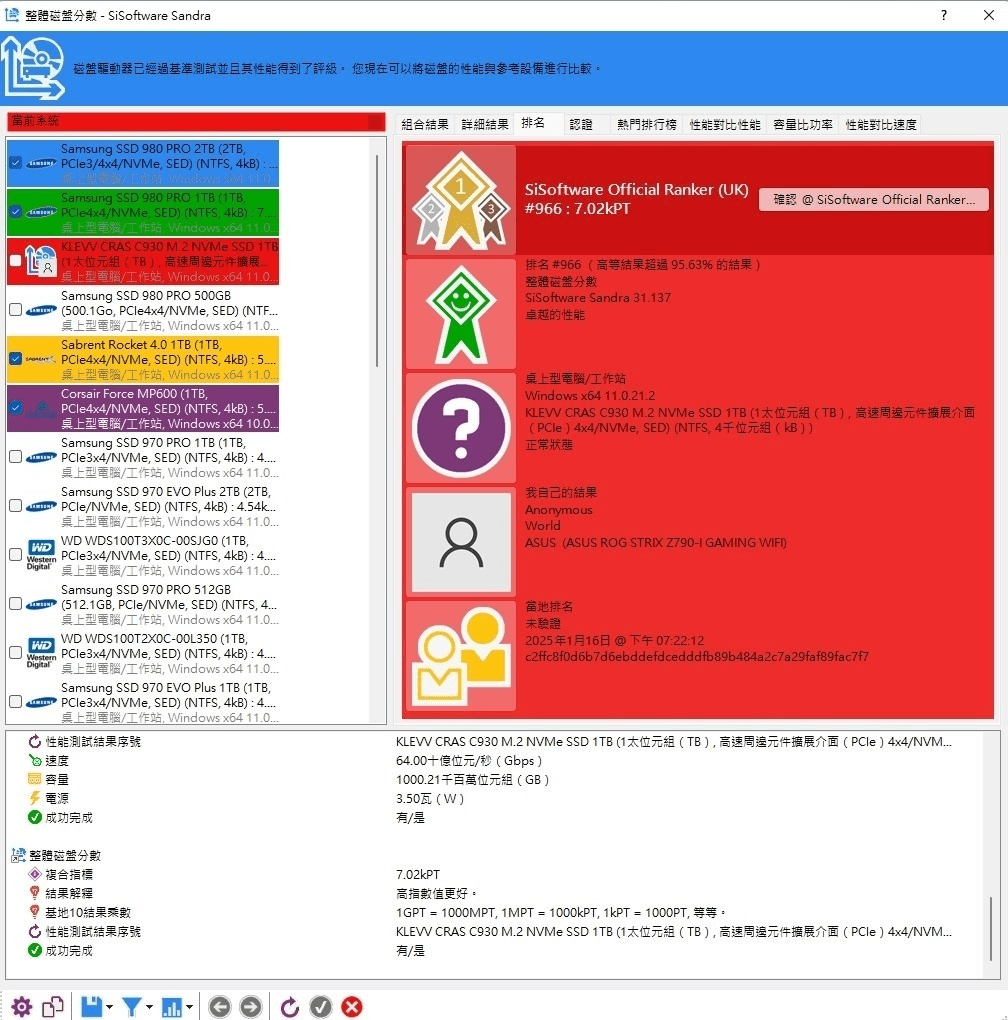The width and height of the screenshot is (1008, 1020).
Task: Check Samsung SSD 970 PRO 512GB
Action: point(16,604)
